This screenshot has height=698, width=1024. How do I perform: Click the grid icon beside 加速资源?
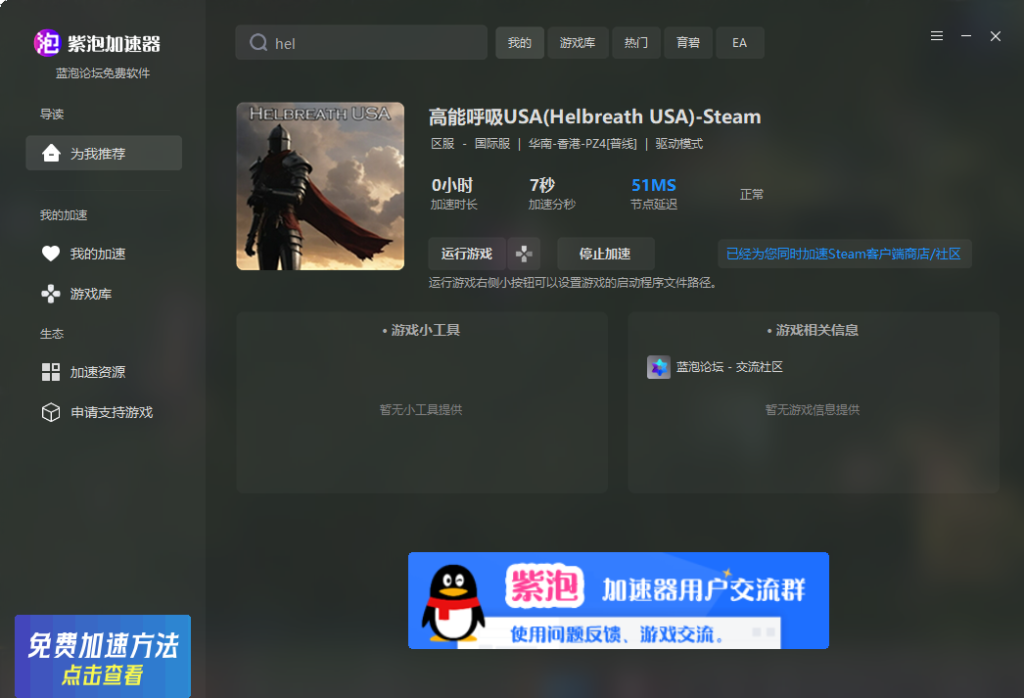point(50,372)
